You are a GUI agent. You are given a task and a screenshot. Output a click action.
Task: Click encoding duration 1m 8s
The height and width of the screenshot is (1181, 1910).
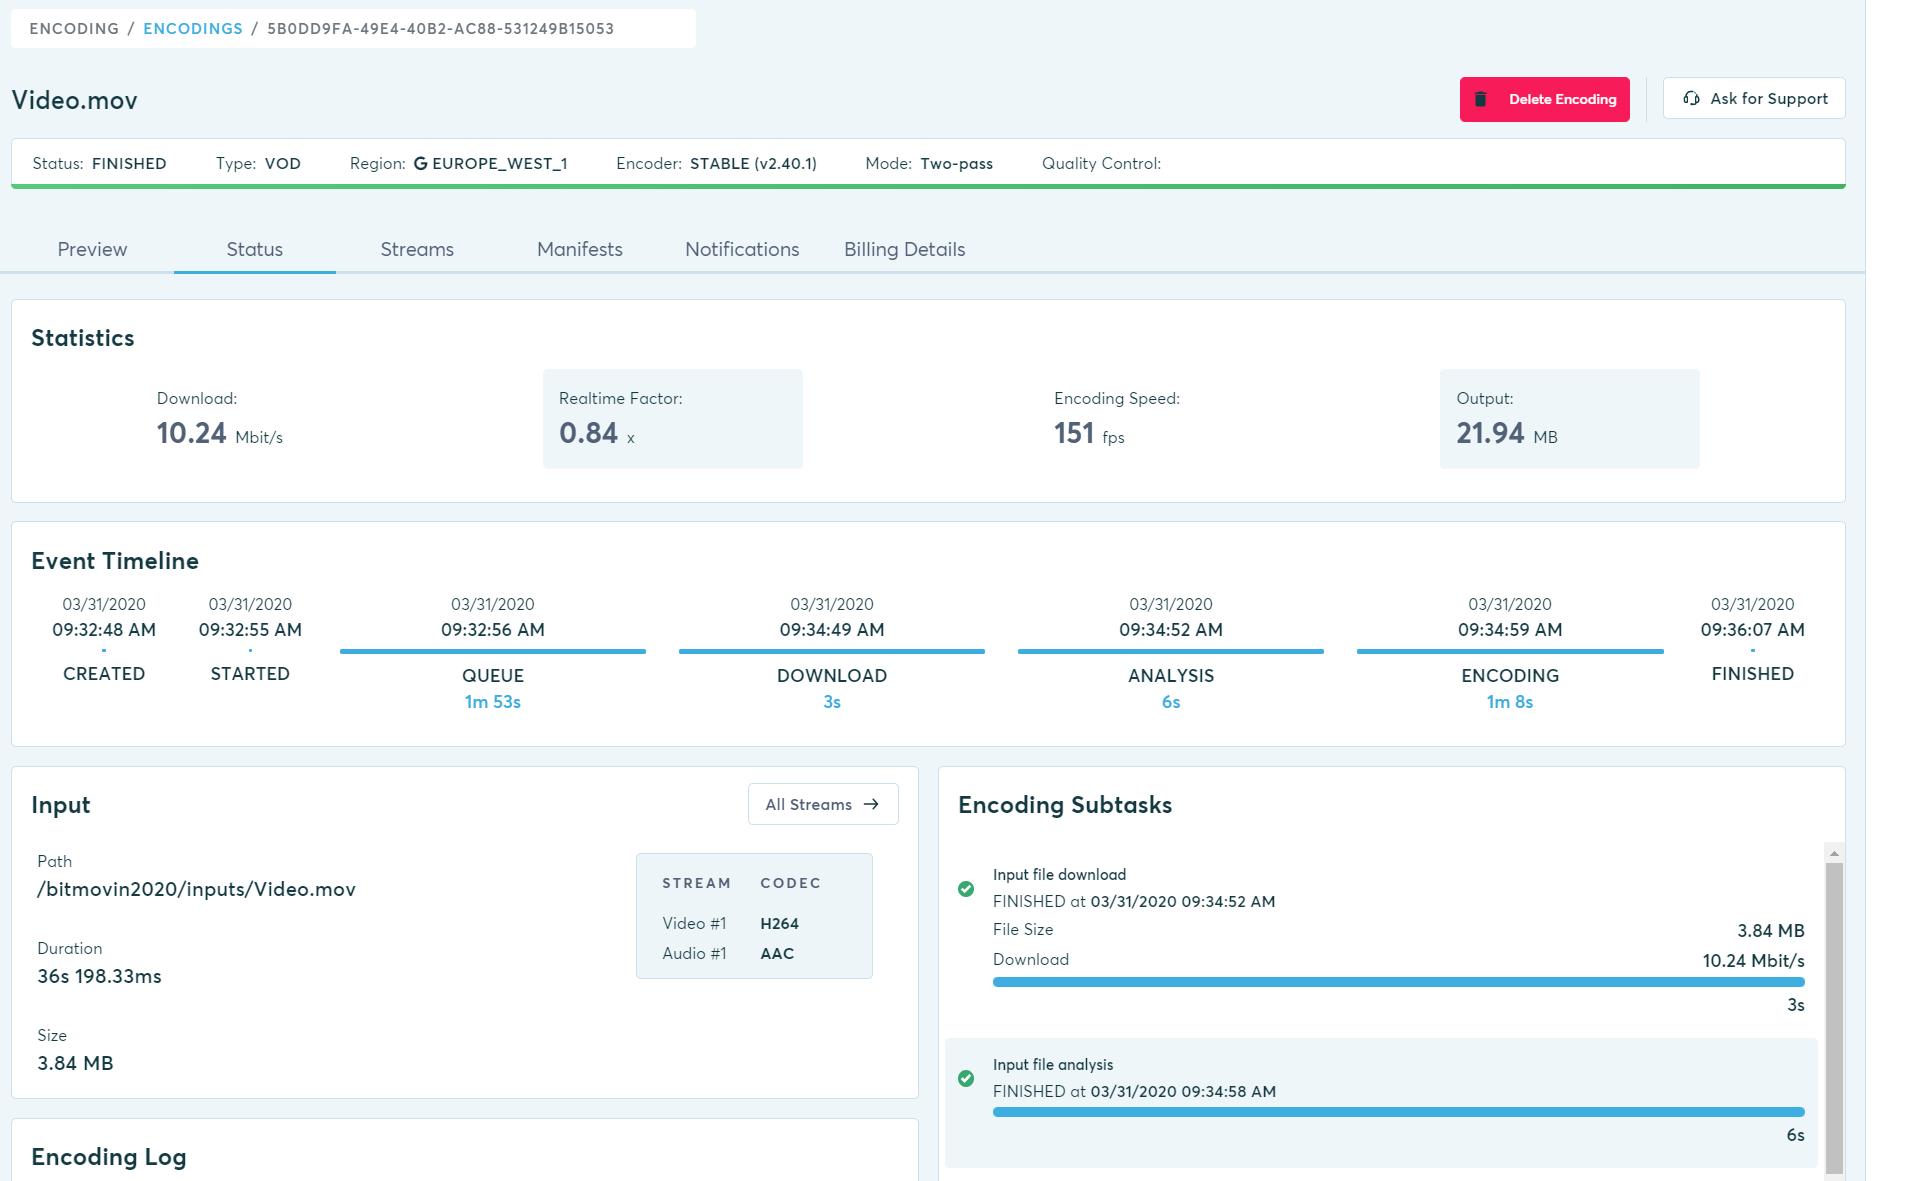point(1510,702)
